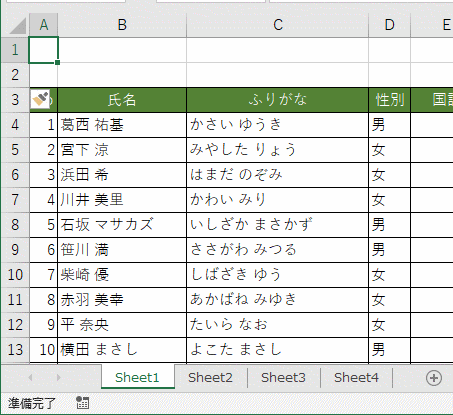
Task: Click the select-all corner triangle
Action: [18, 26]
